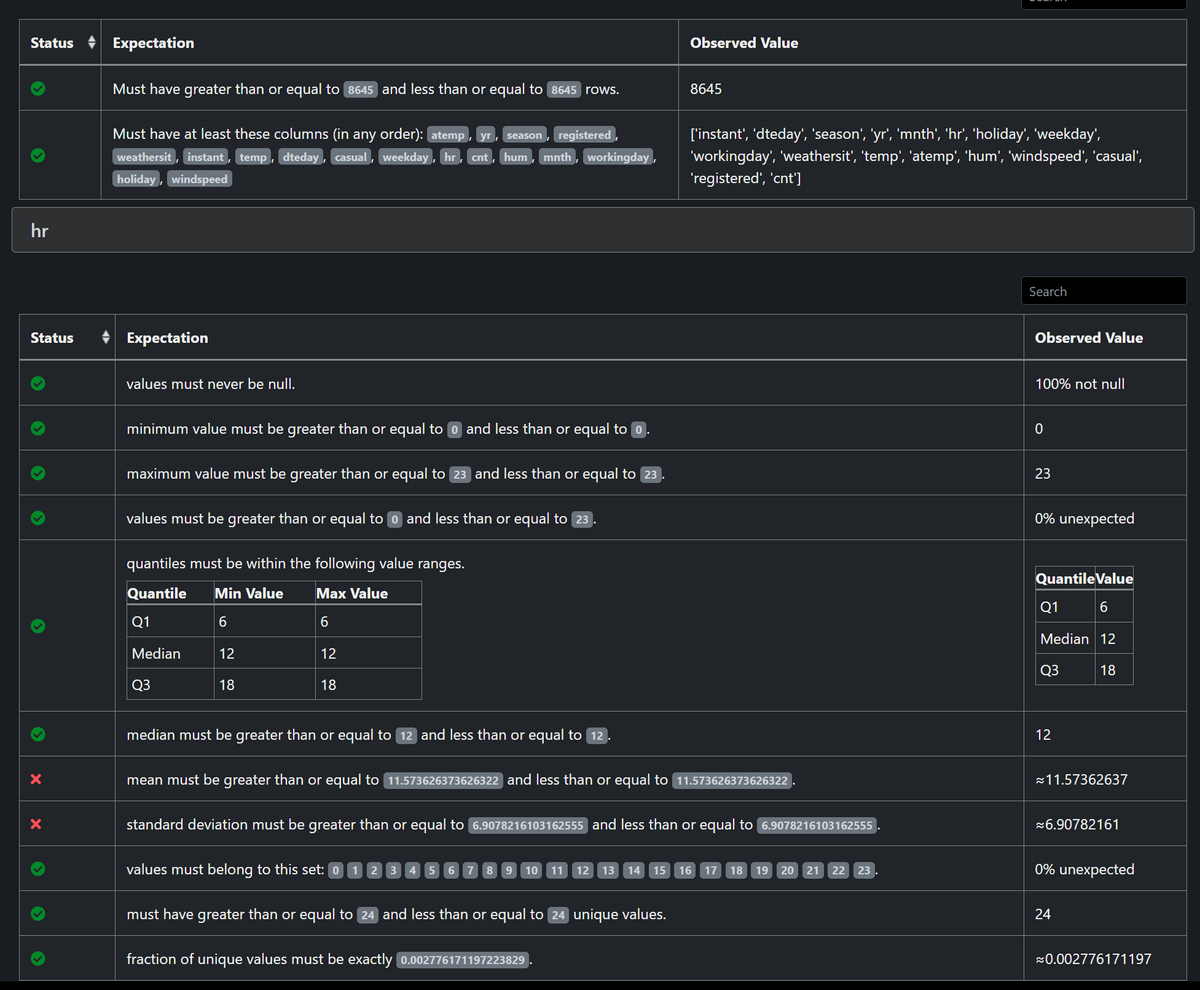
Task: Select the observed median value 12 in median row
Action: (1043, 735)
